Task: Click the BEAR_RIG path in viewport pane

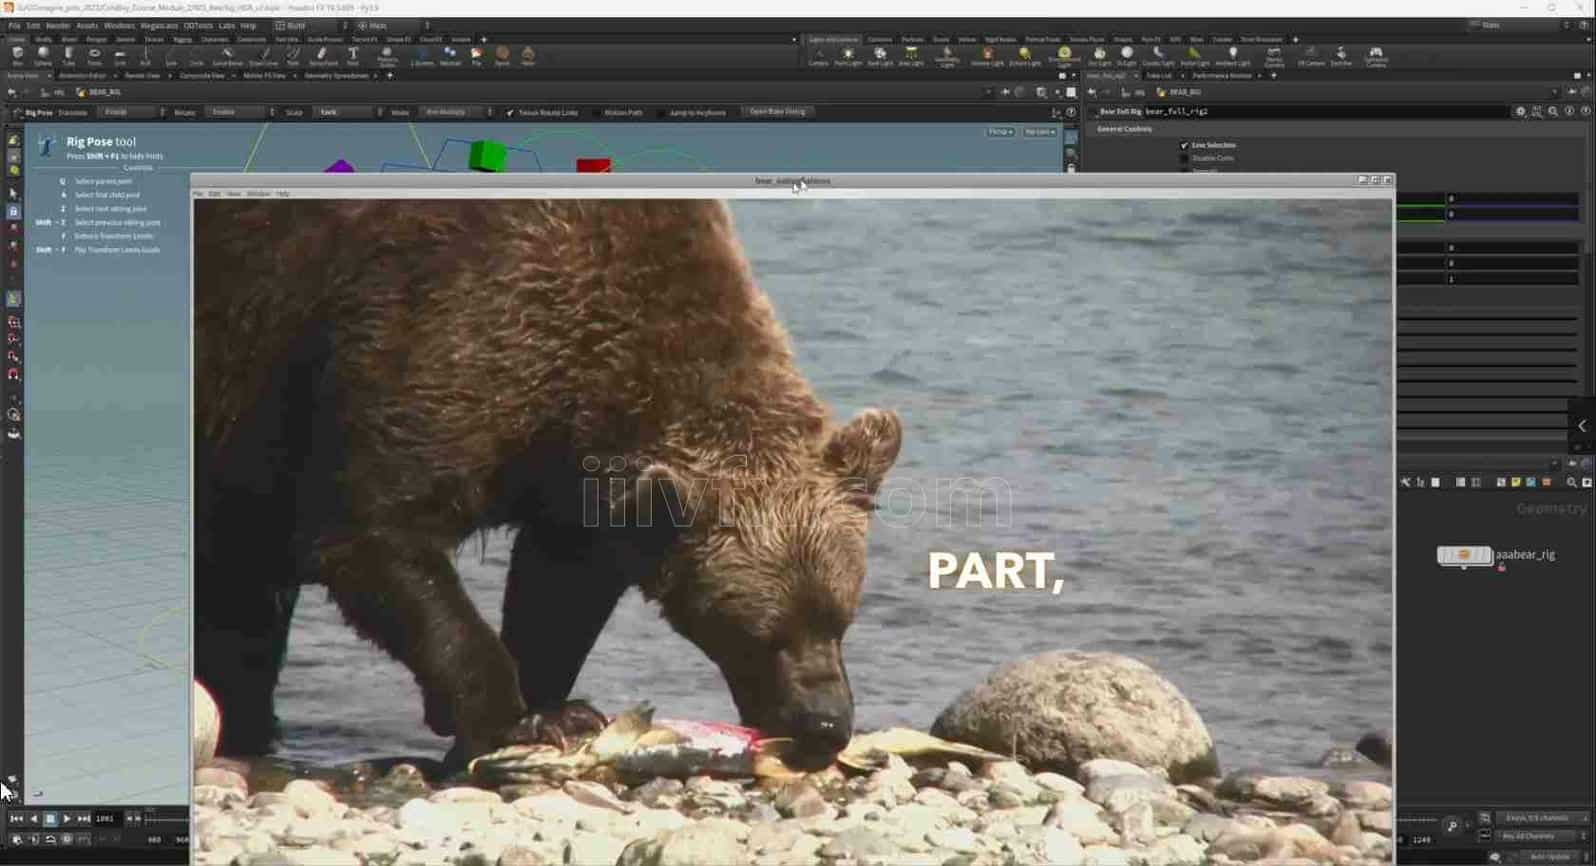Action: pyautogui.click(x=105, y=92)
